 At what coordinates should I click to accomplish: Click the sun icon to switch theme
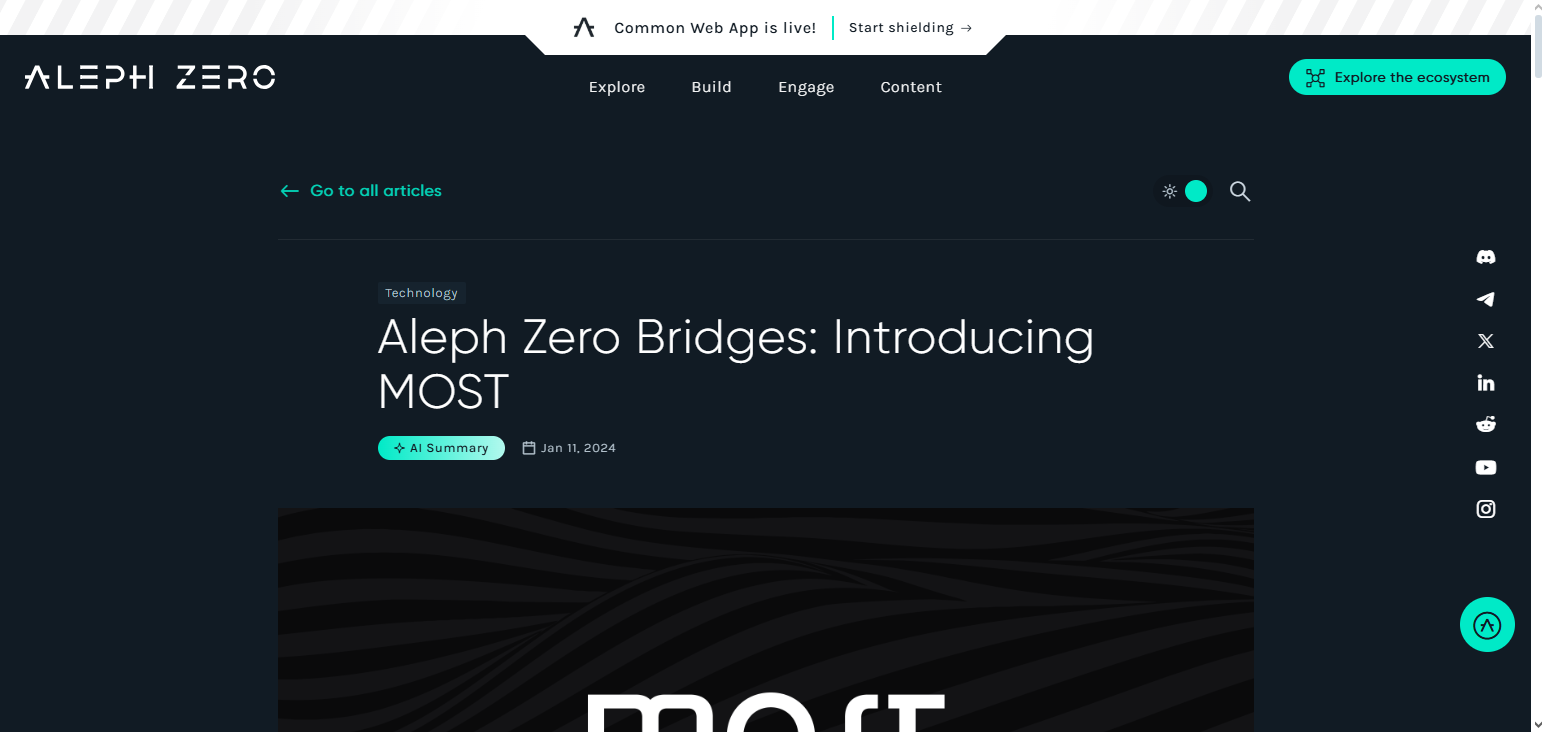(x=1169, y=190)
